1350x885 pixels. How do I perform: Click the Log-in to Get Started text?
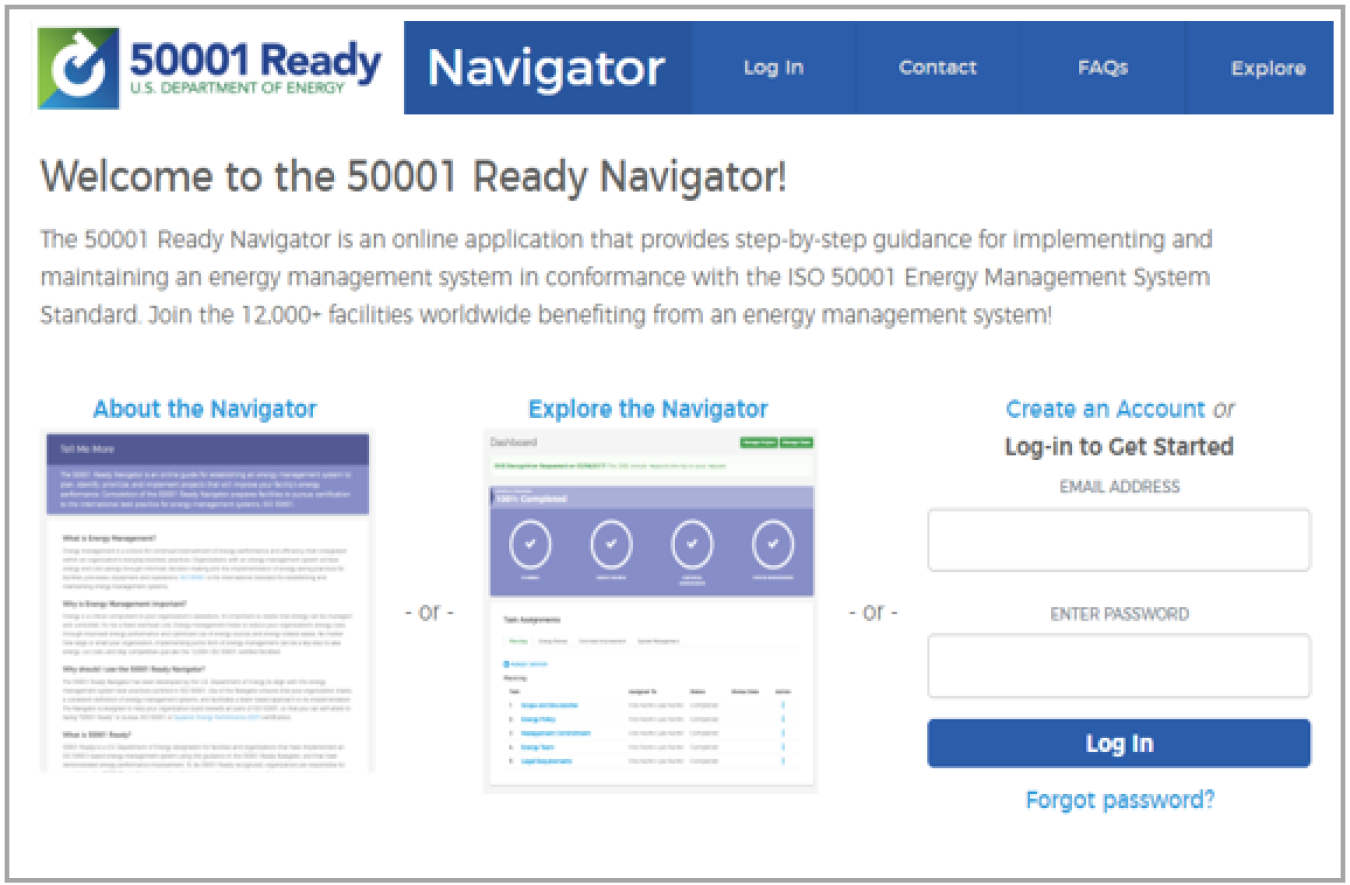point(1119,446)
